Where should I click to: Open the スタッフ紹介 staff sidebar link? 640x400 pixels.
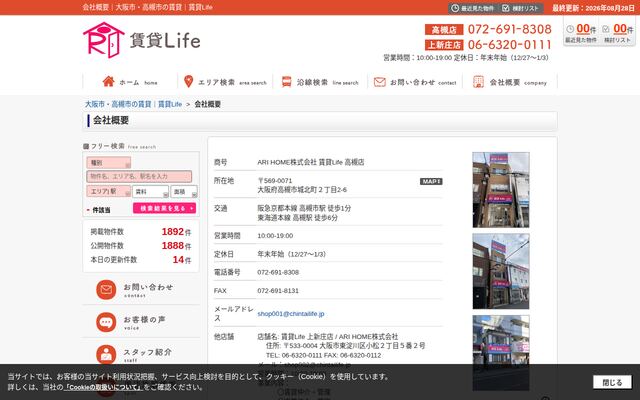point(141,354)
